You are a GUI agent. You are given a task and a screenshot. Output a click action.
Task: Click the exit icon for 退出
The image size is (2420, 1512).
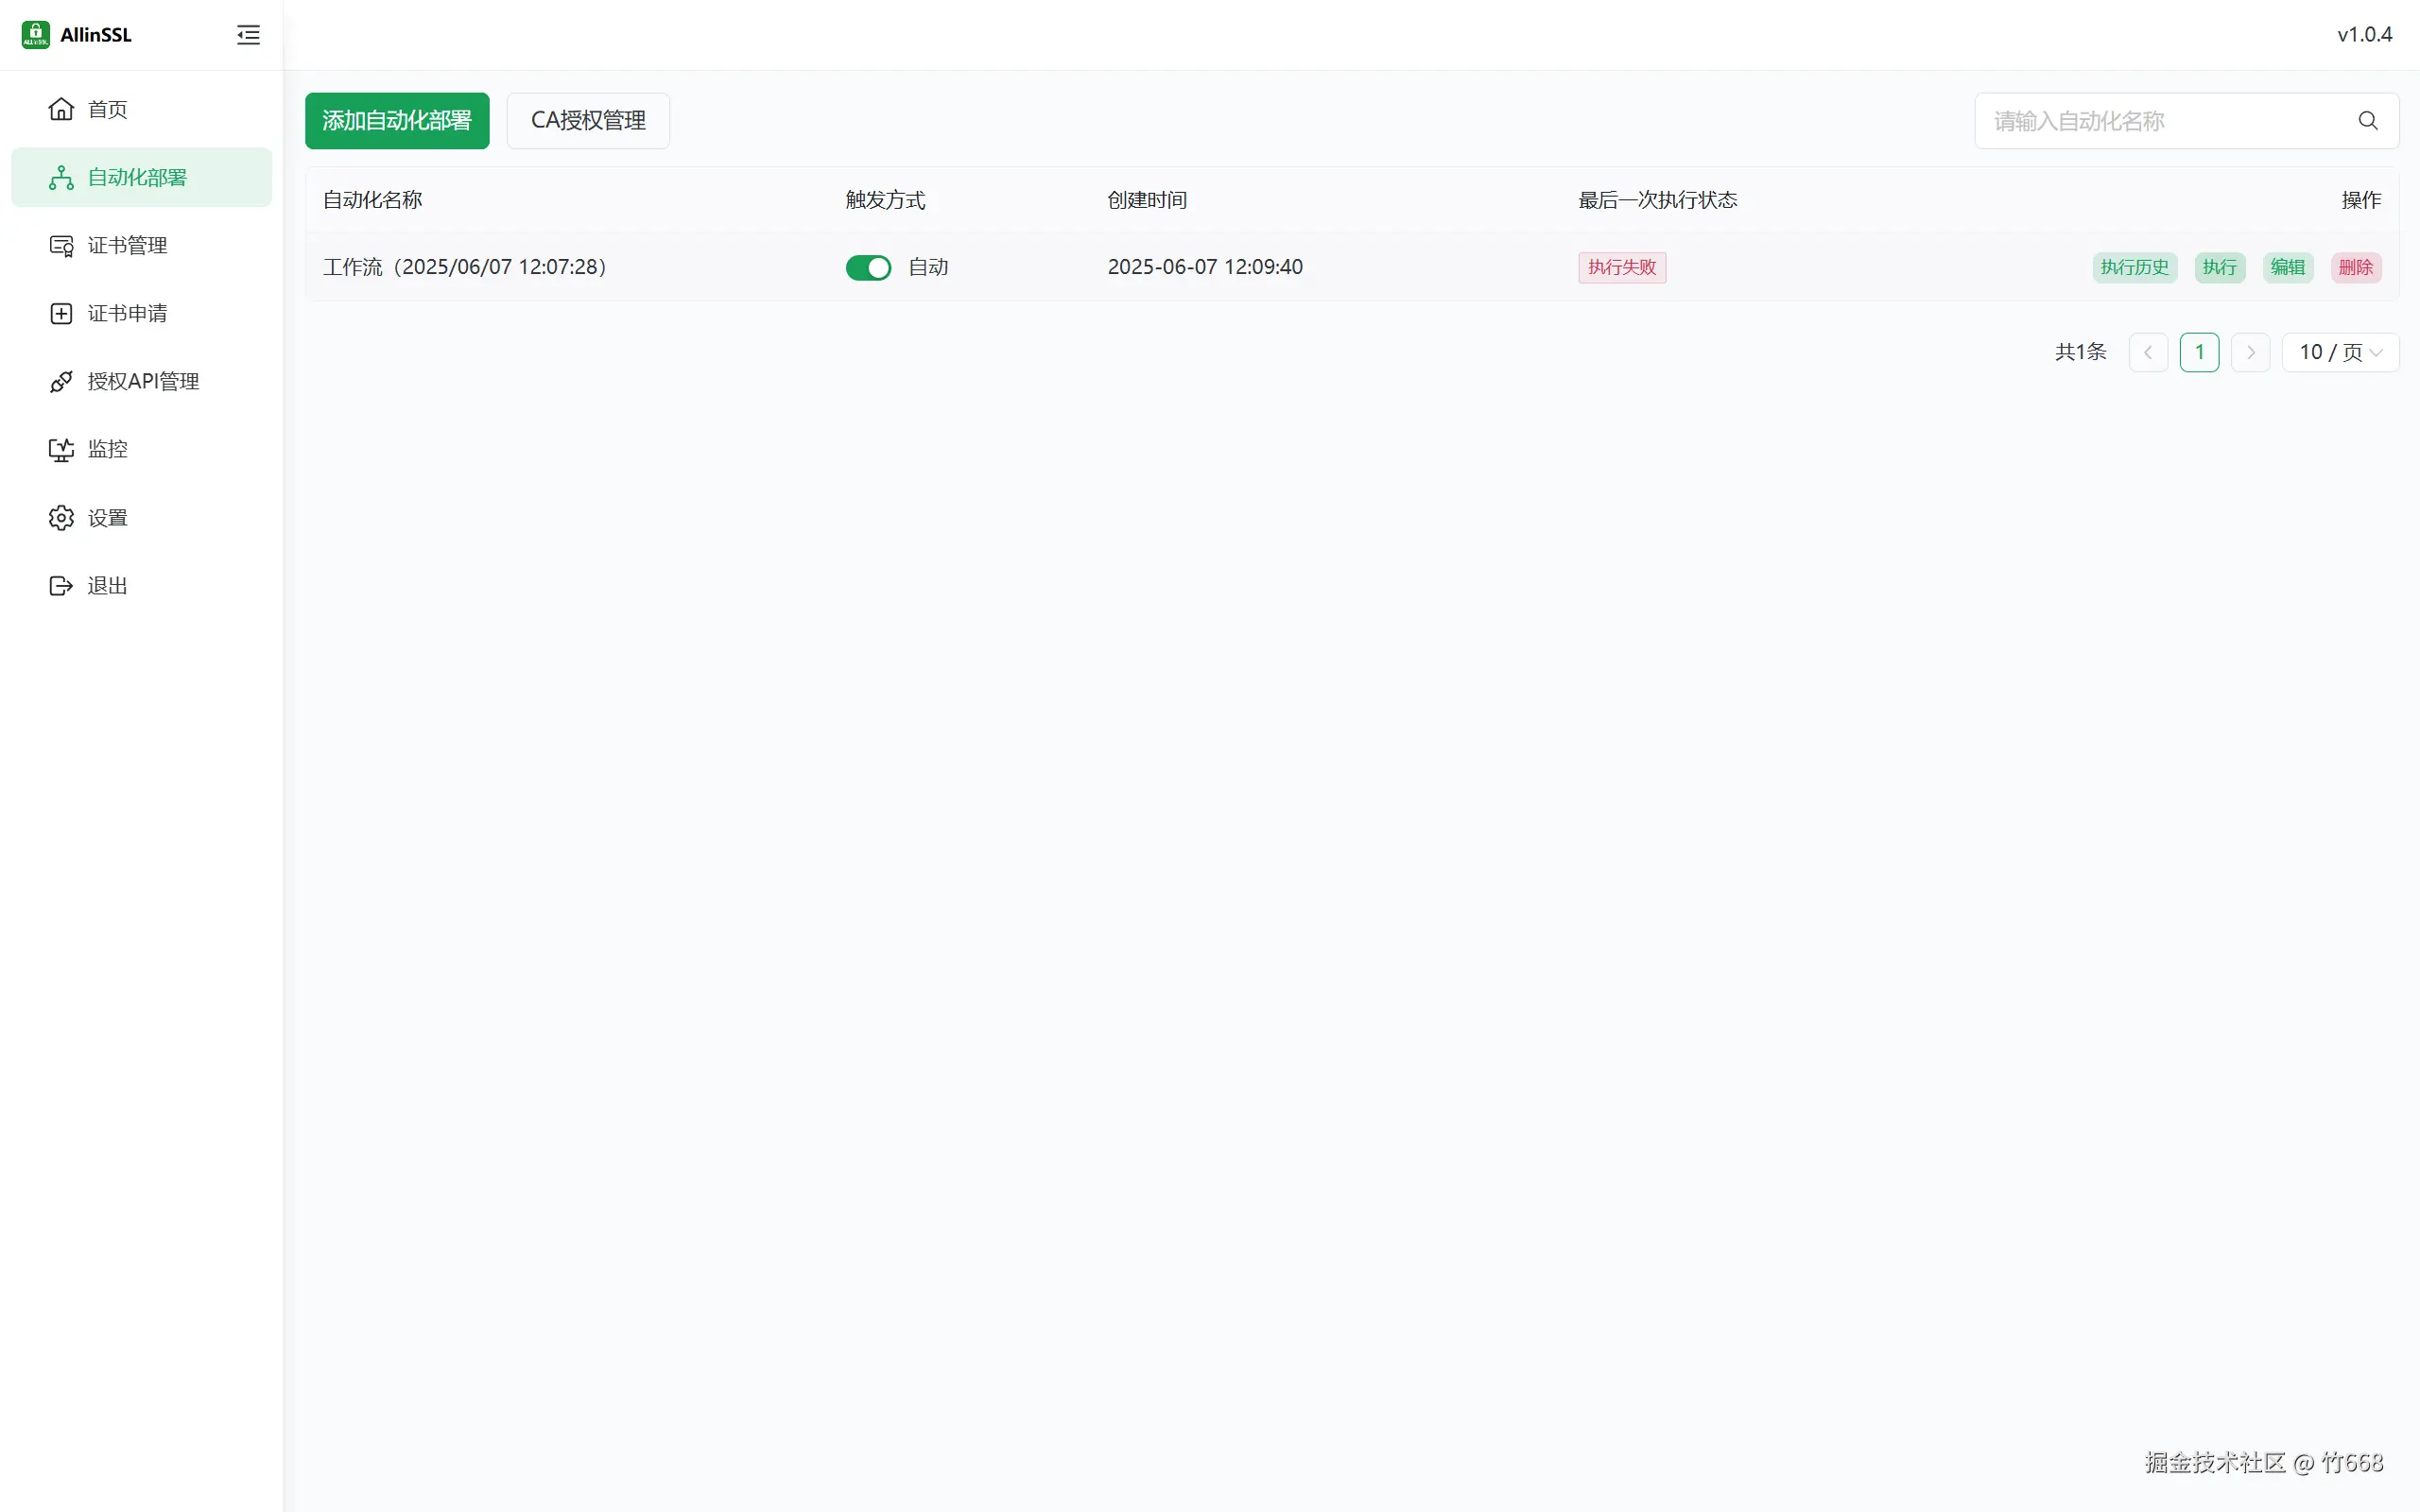[x=61, y=586]
